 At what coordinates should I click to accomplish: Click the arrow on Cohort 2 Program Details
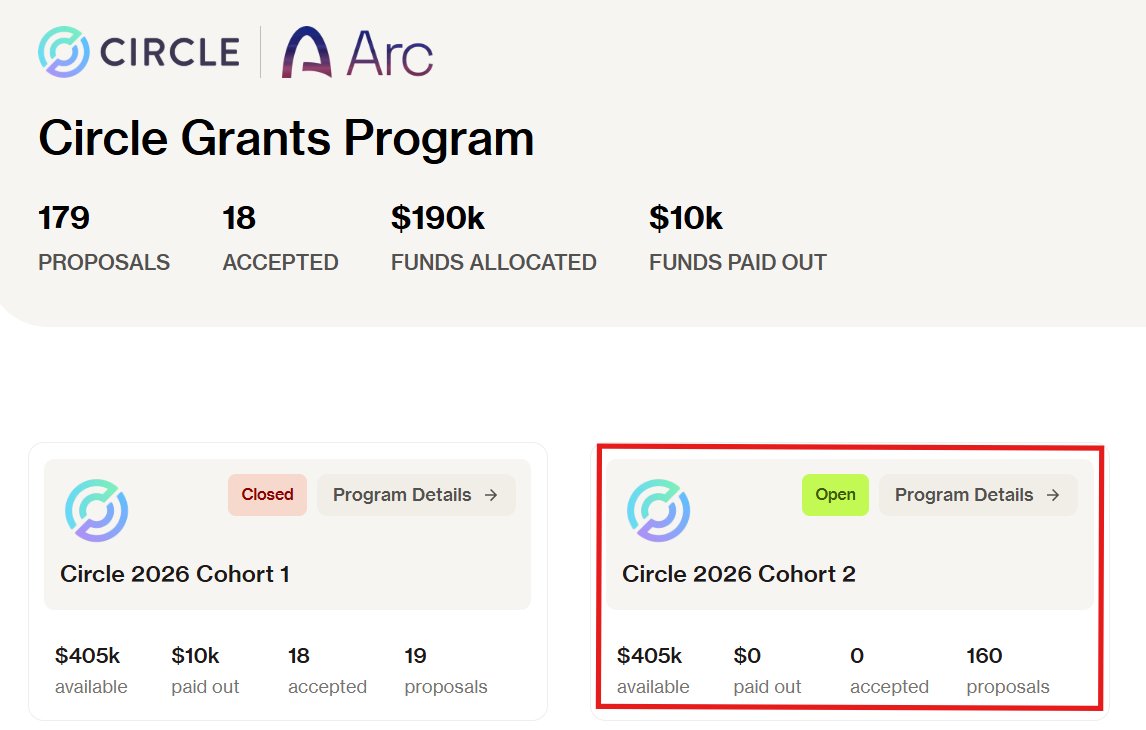pos(1053,495)
